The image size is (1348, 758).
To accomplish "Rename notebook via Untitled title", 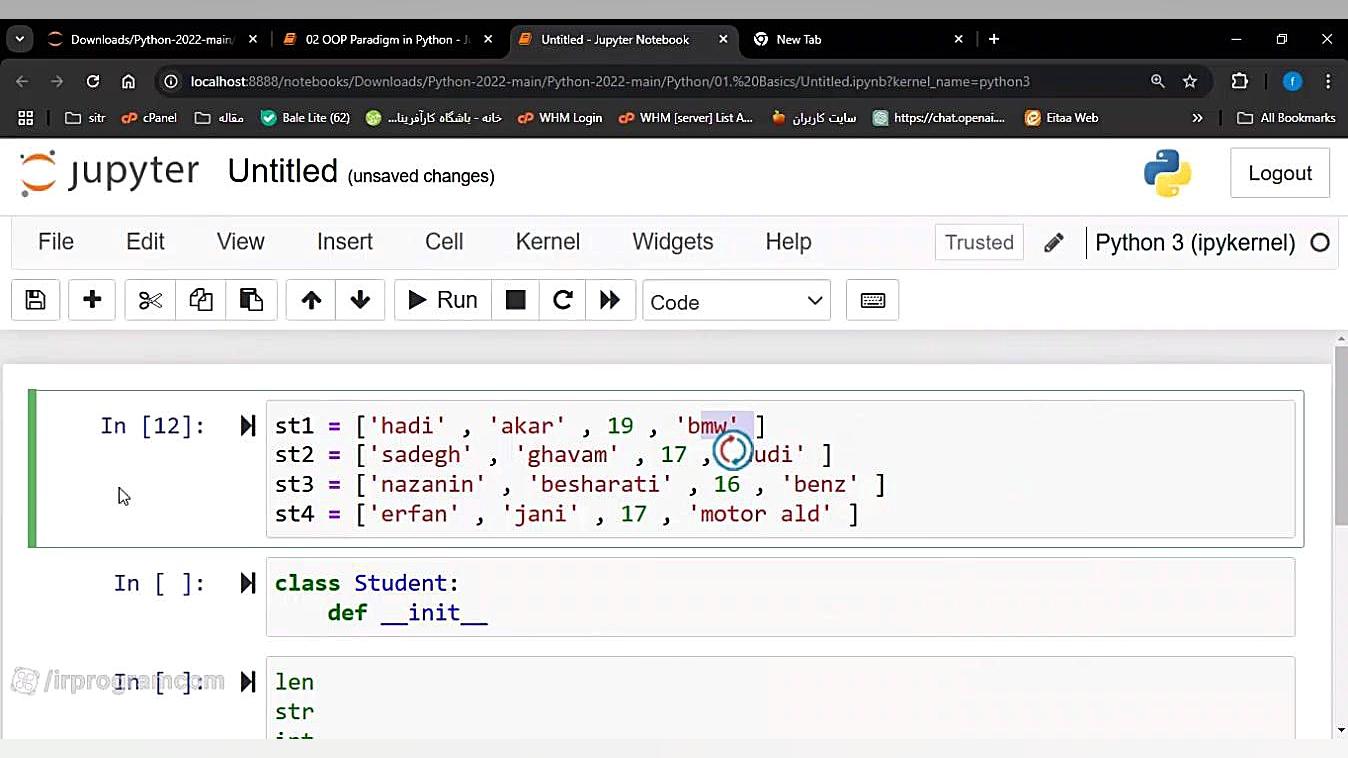I will pos(283,172).
